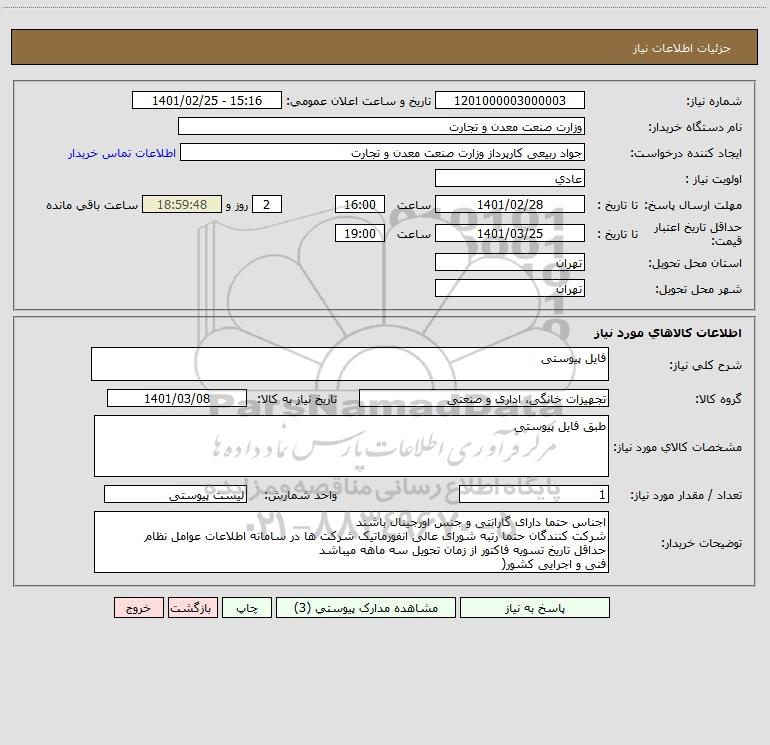Click label ایجاد کننده درخواست
This screenshot has height=745, width=770.
[x=686, y=153]
